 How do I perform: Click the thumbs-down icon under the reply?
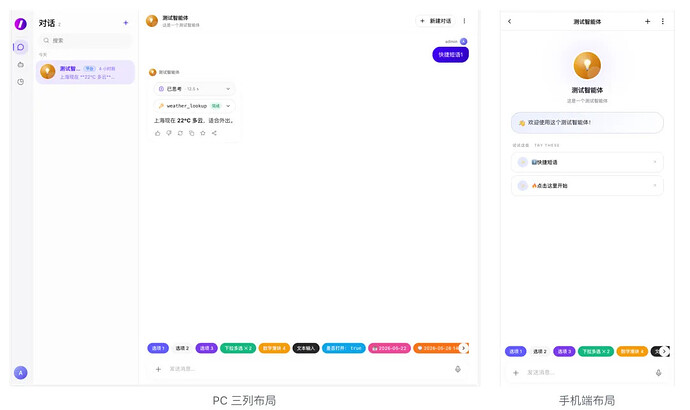[169, 133]
